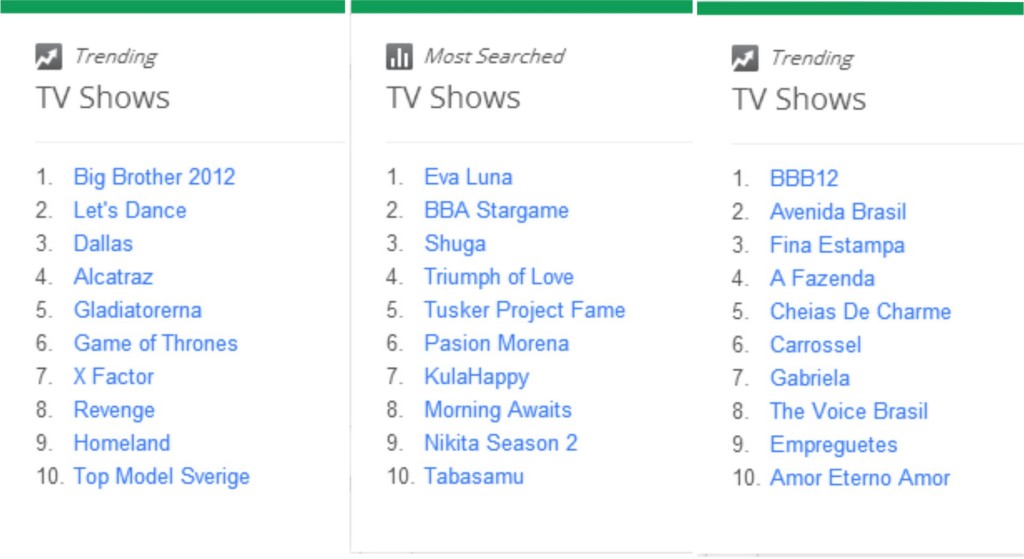Open the Avenida Brasil link

[838, 212]
